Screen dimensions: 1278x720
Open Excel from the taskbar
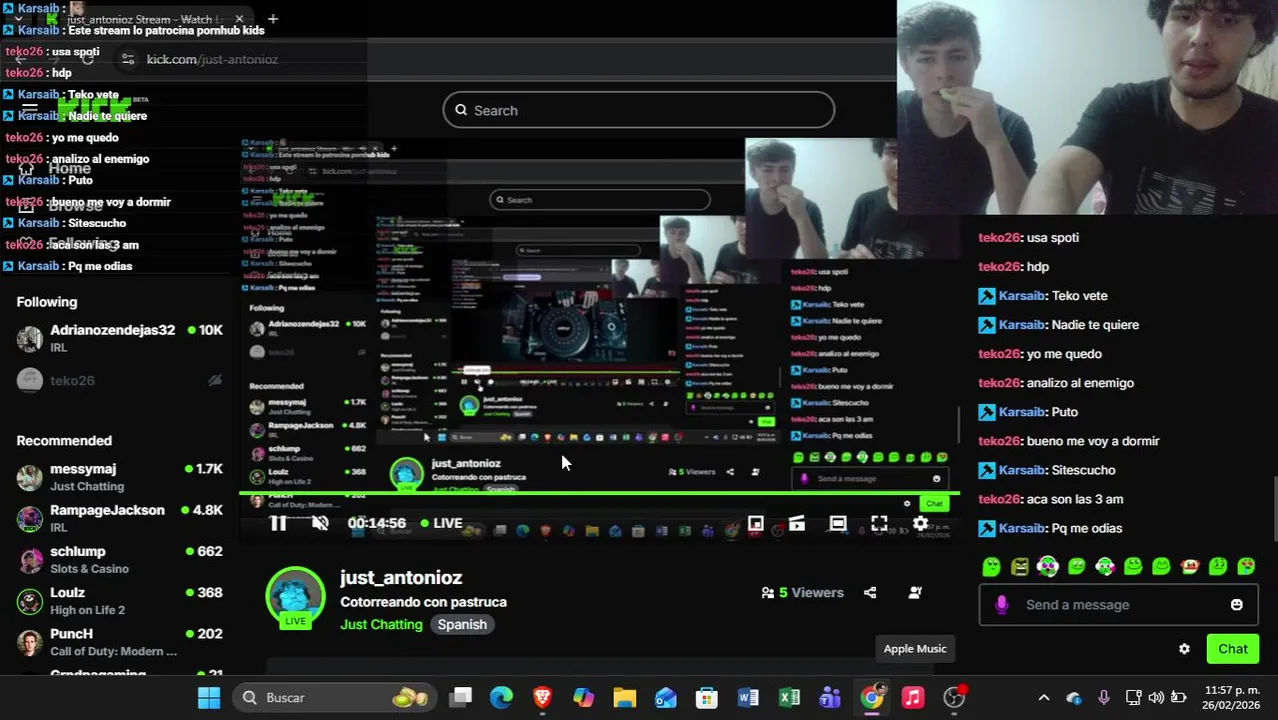(x=789, y=698)
